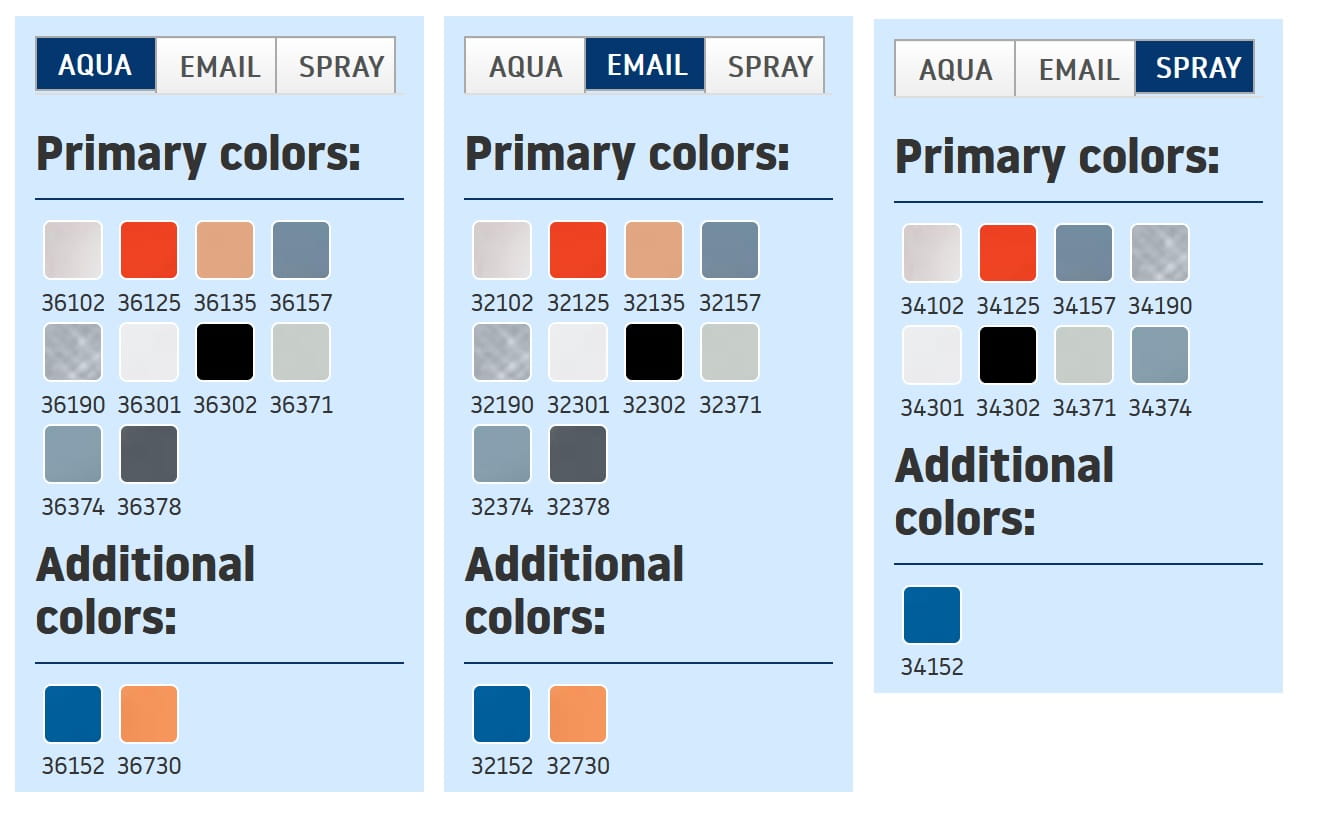Viewport: 1328px width, 832px height.
Task: Pick the metallic silver swatch 34190
Action: click(1160, 253)
